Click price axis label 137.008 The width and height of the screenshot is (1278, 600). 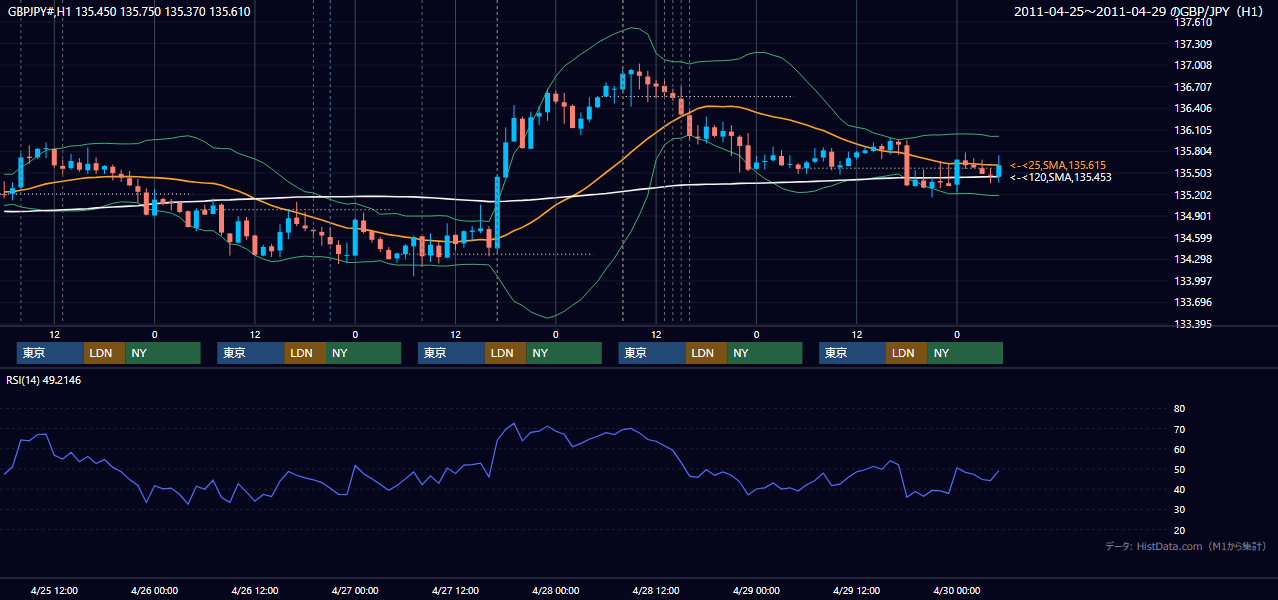1192,66
